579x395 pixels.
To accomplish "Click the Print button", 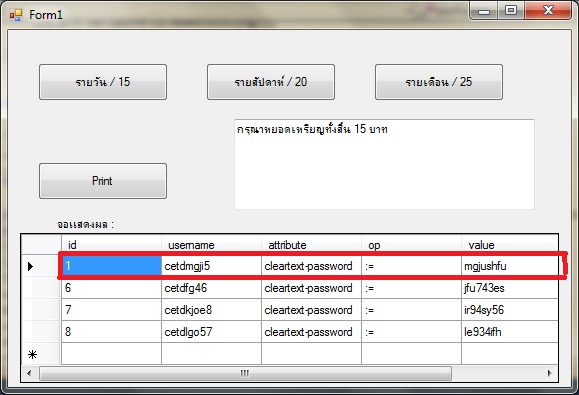I will [x=103, y=181].
